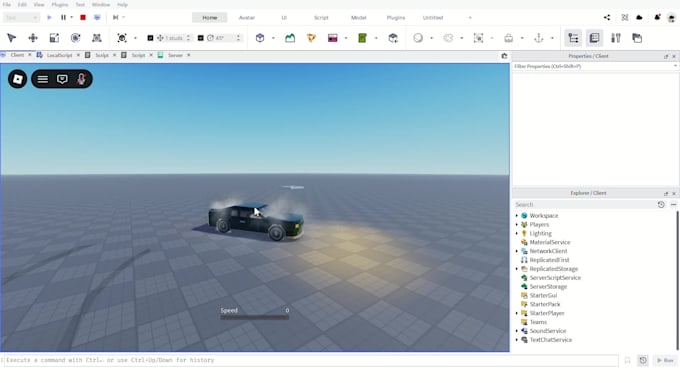
Task: Click the cloud icon in top bar
Action: (x=639, y=17)
